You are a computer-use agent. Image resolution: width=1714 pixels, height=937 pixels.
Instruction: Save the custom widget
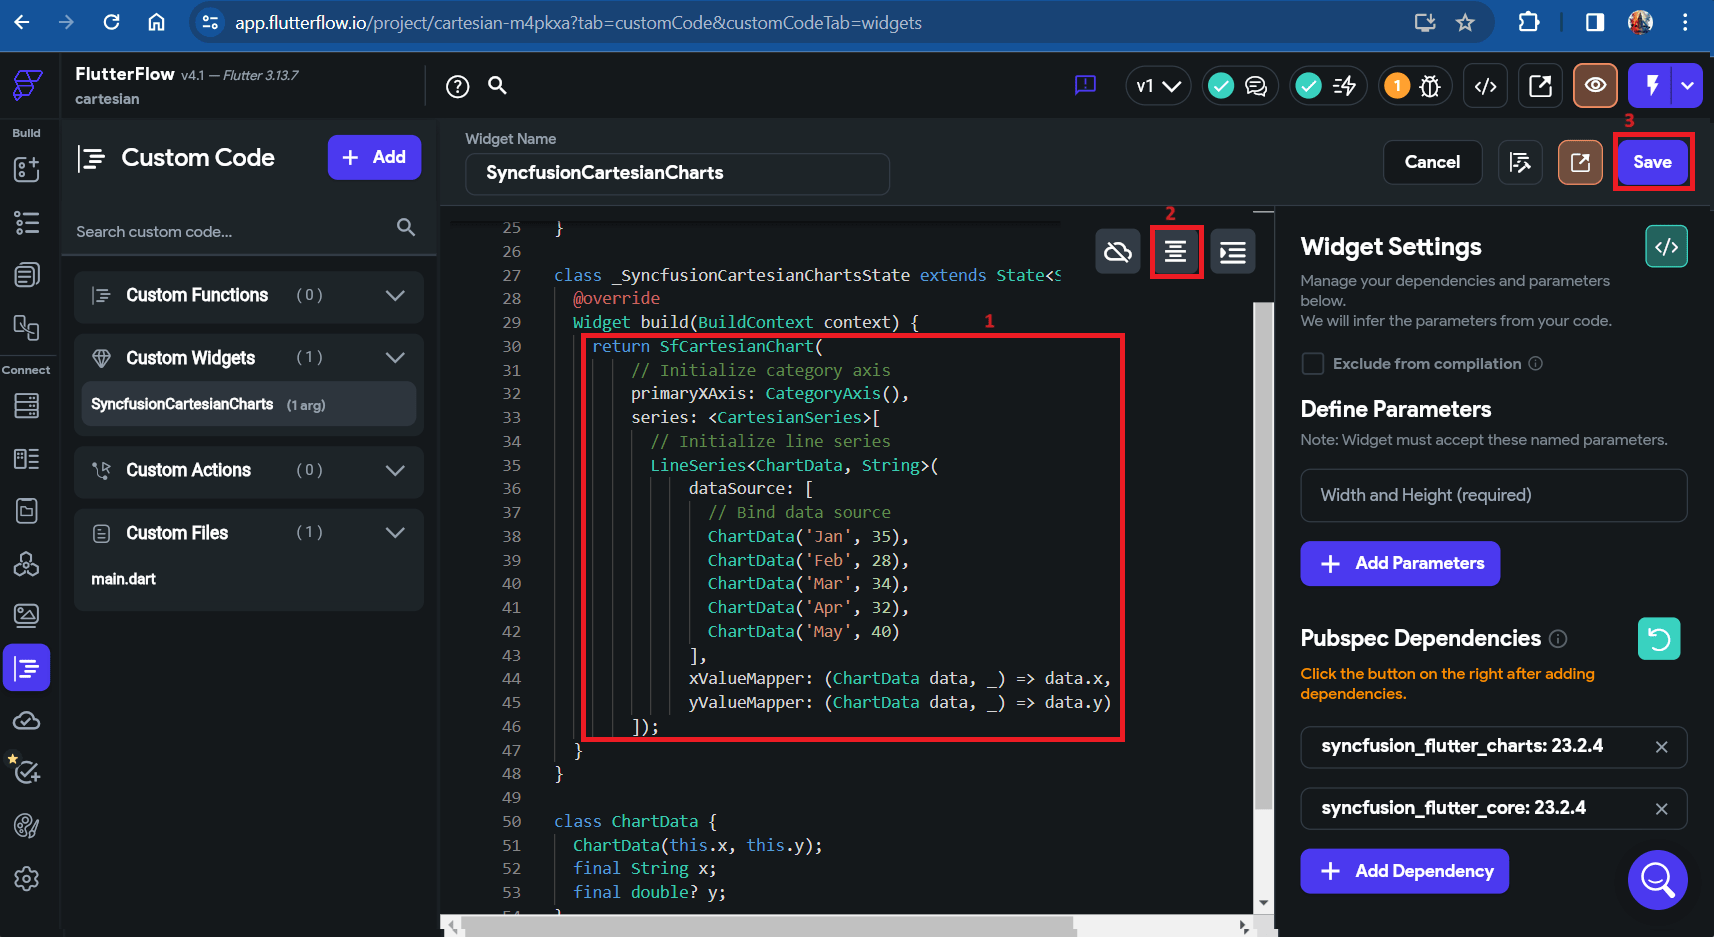click(x=1652, y=162)
